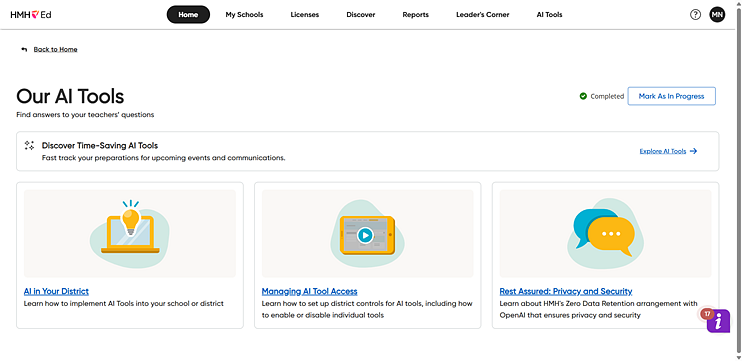Click 'Learn how to set up district controls' description

(x=367, y=309)
